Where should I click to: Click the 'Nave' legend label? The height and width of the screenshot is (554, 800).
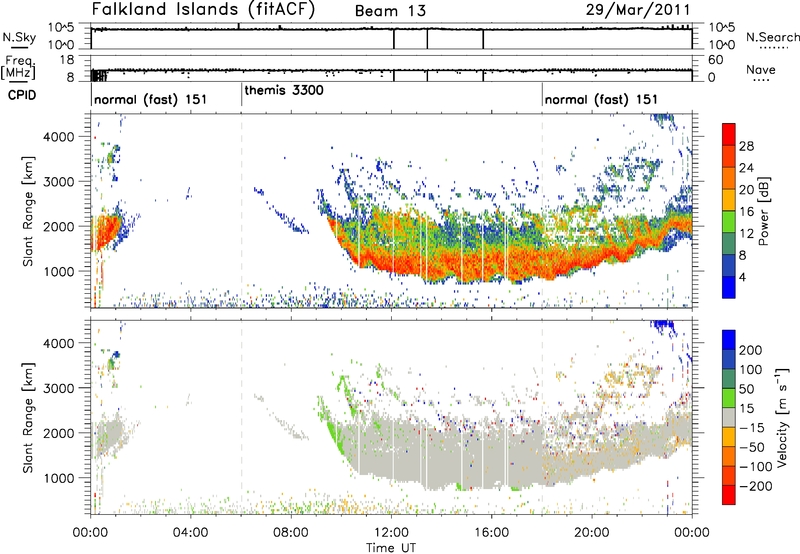tap(761, 69)
